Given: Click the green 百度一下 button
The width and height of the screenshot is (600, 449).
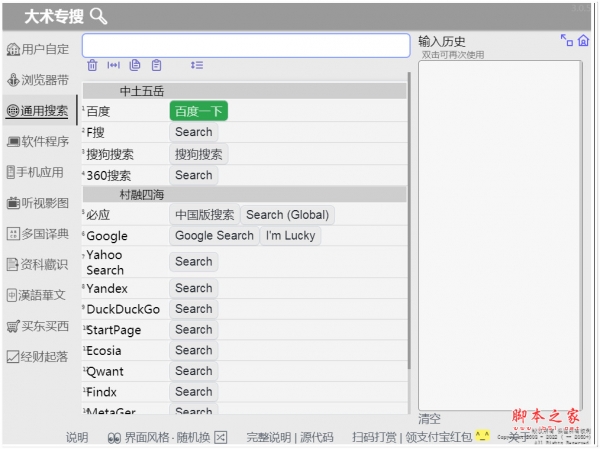Looking at the screenshot, I should click(199, 111).
